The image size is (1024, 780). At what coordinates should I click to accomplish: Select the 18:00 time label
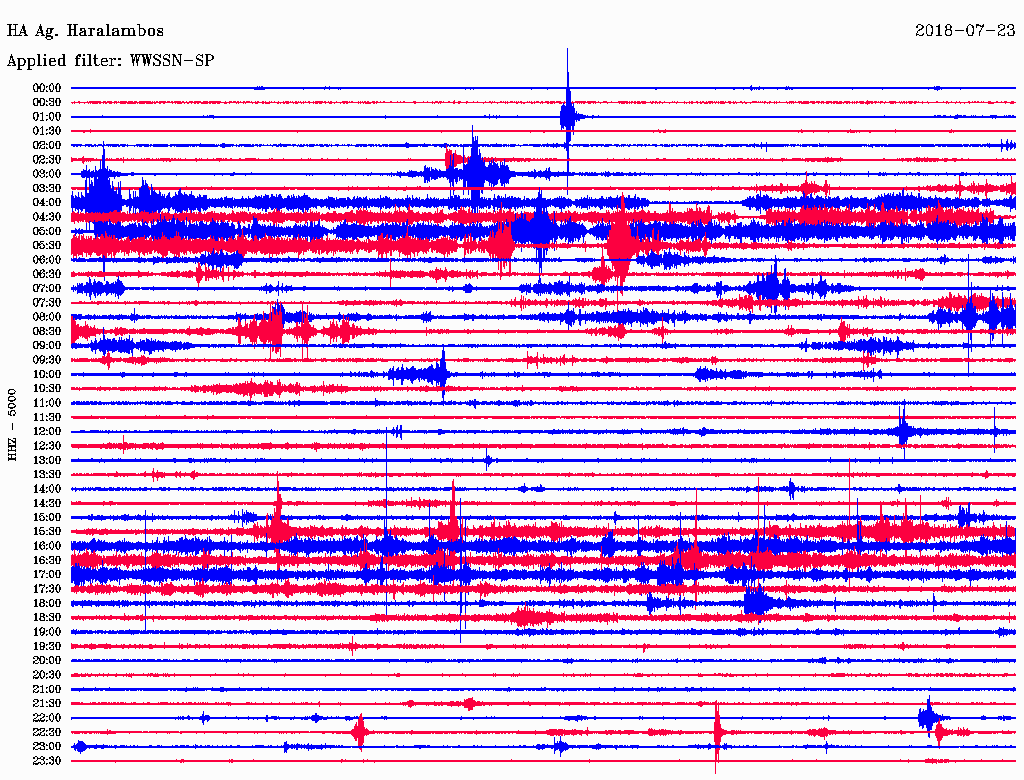(x=47, y=604)
